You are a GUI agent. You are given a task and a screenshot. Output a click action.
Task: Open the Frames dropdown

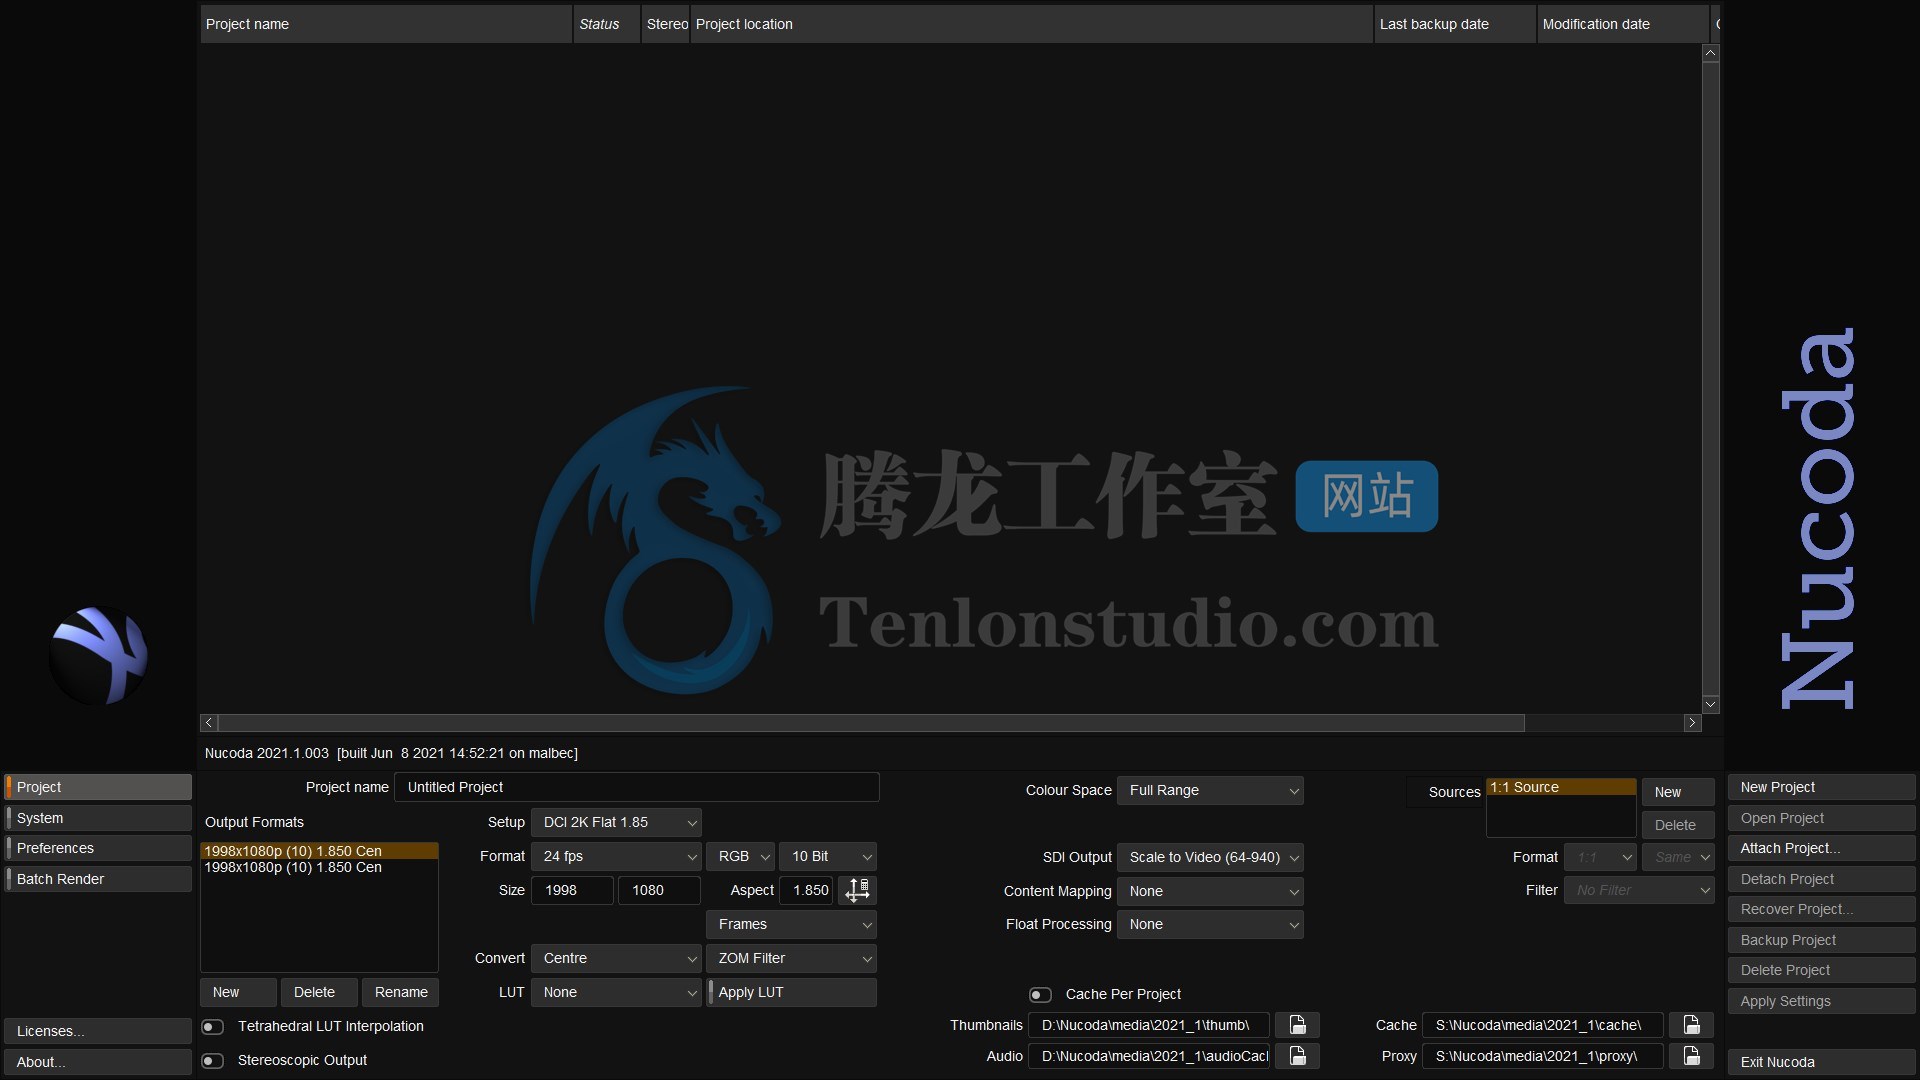point(791,924)
